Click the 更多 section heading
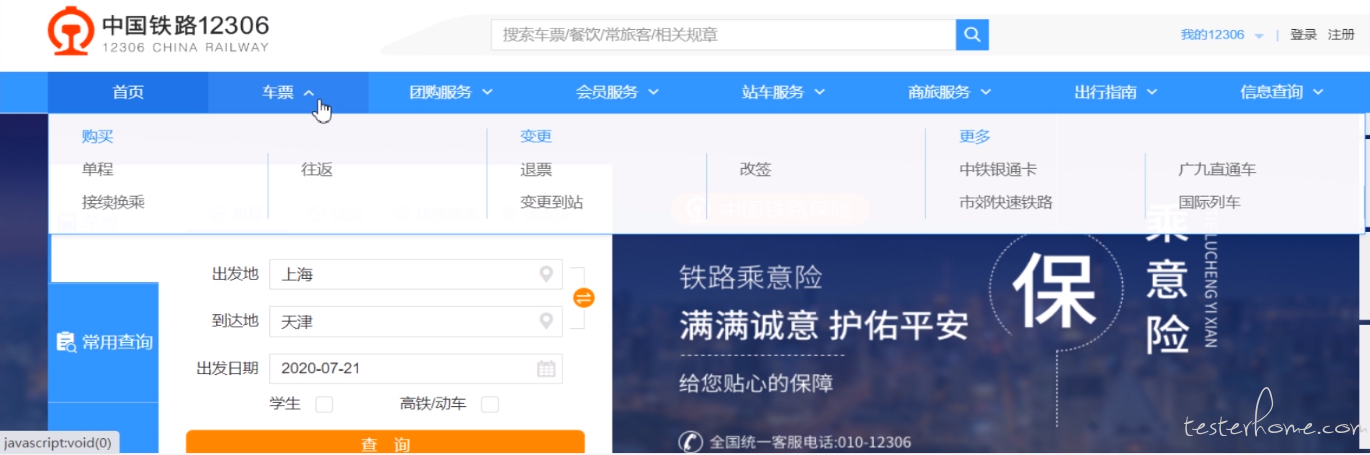 pyautogui.click(x=975, y=137)
